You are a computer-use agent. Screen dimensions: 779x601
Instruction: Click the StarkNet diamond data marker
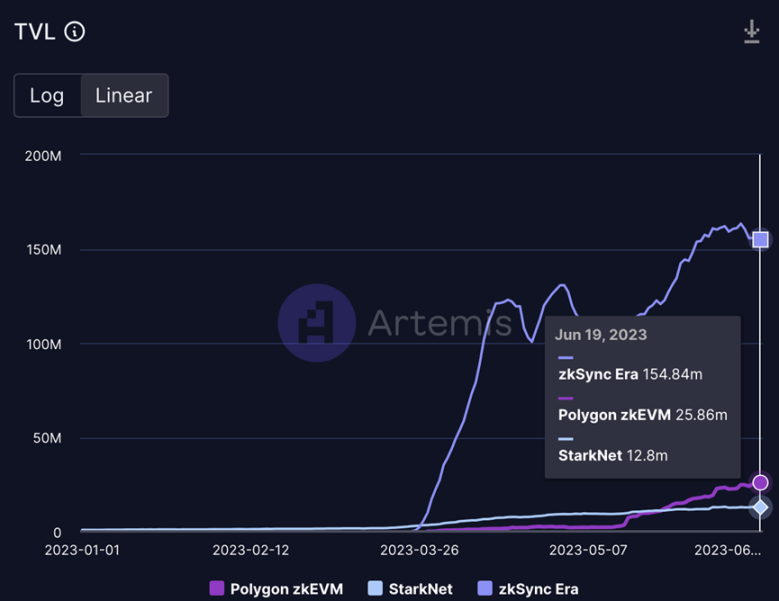point(760,507)
